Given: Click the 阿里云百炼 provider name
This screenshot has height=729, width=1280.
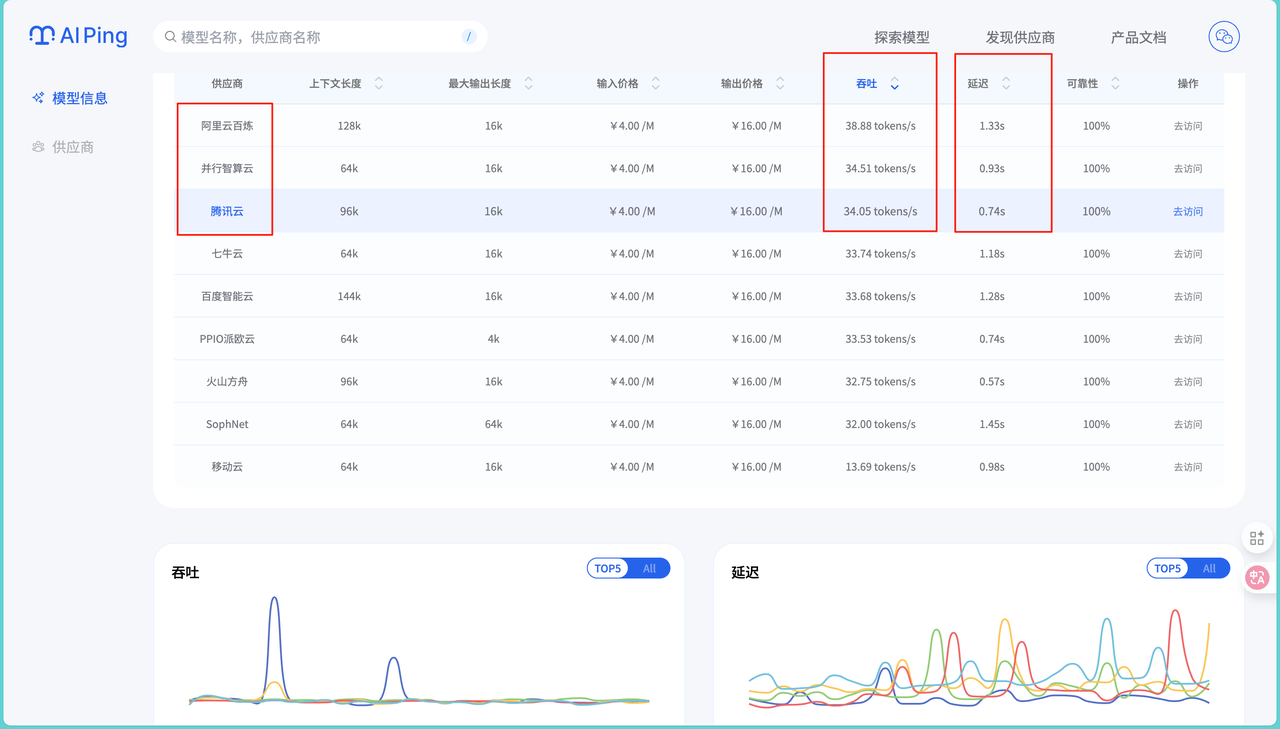Looking at the screenshot, I should tap(227, 126).
